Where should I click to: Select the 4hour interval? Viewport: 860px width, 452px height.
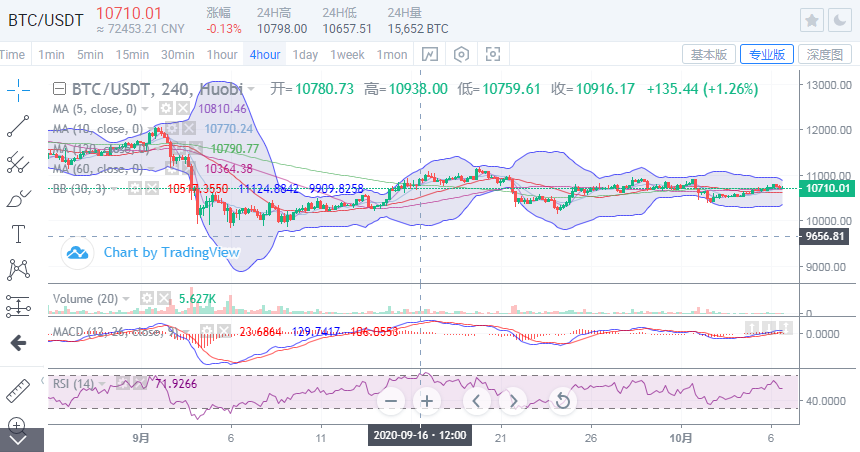(265, 54)
